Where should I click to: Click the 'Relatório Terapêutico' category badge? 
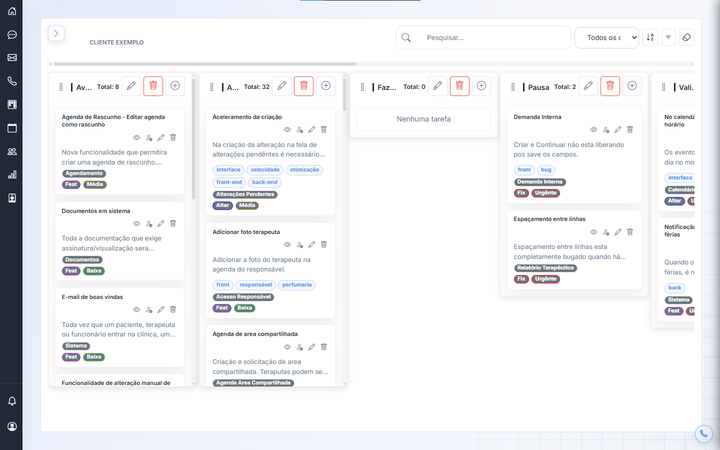click(546, 268)
